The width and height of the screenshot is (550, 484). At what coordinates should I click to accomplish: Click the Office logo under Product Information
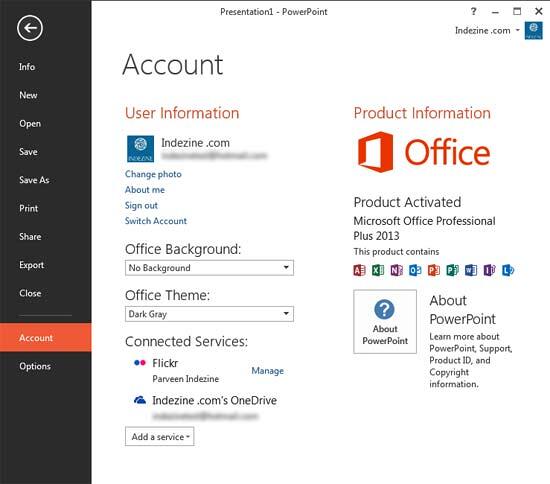424,152
